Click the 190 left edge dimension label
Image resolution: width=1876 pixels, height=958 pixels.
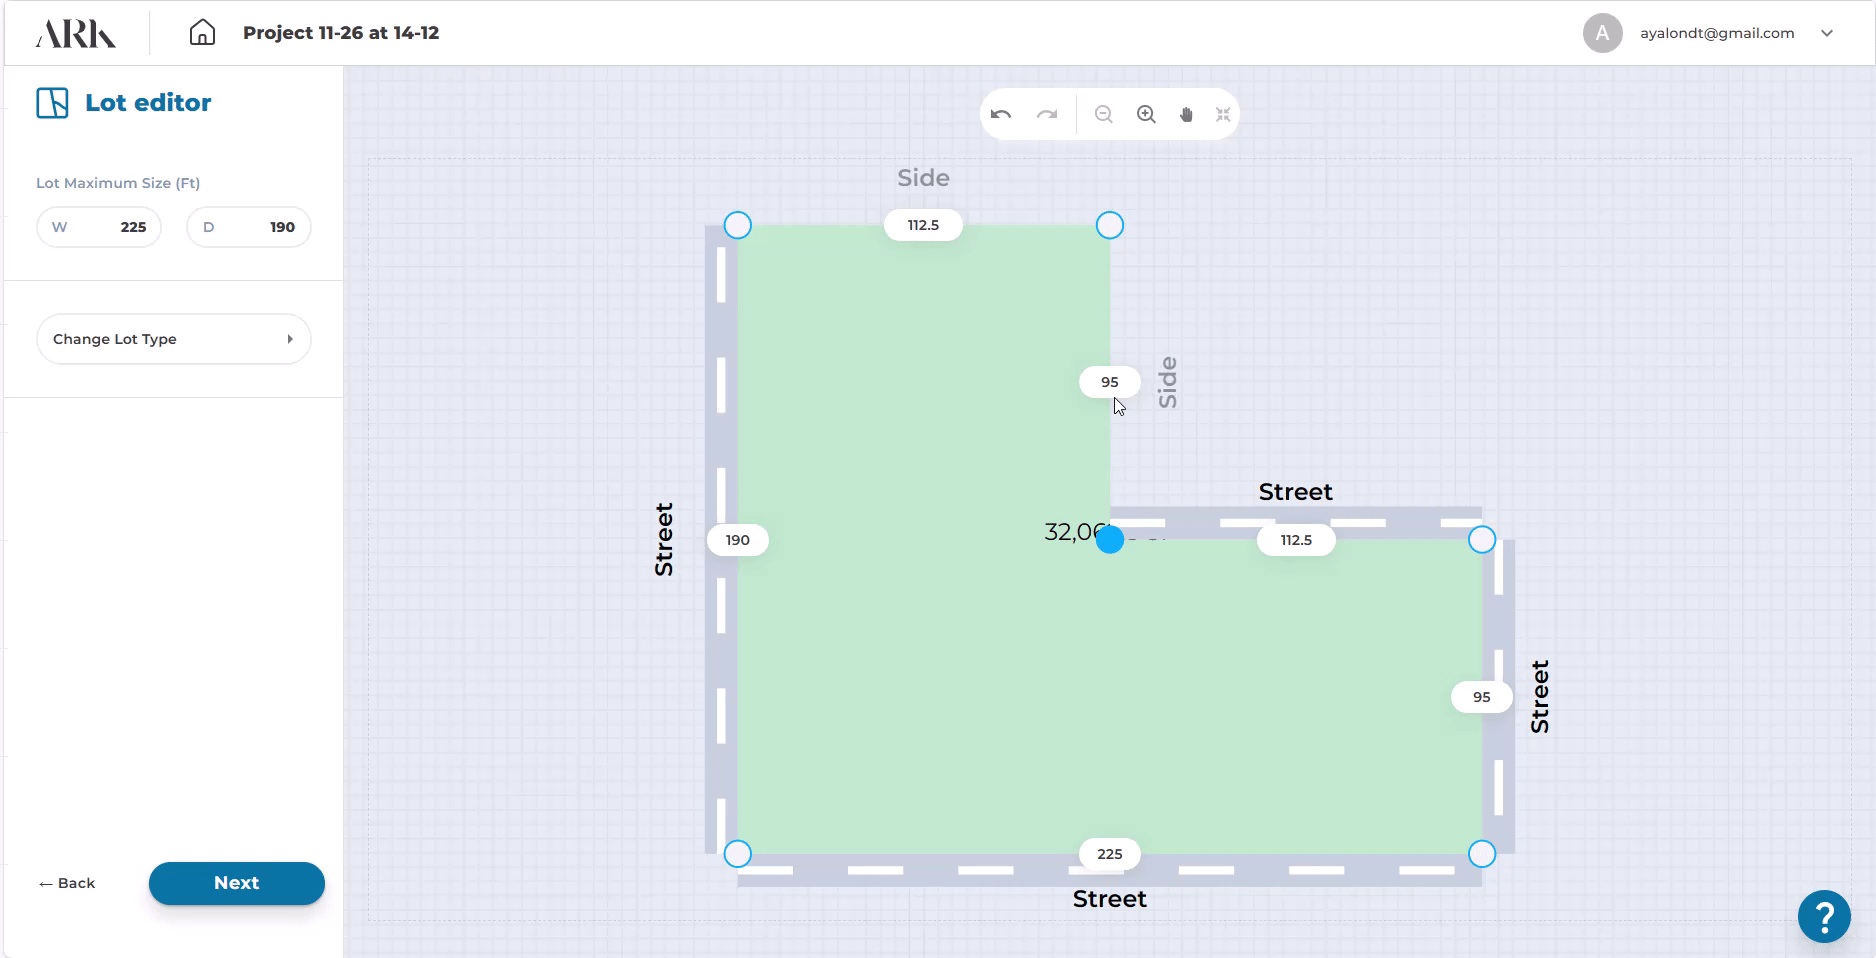point(737,540)
